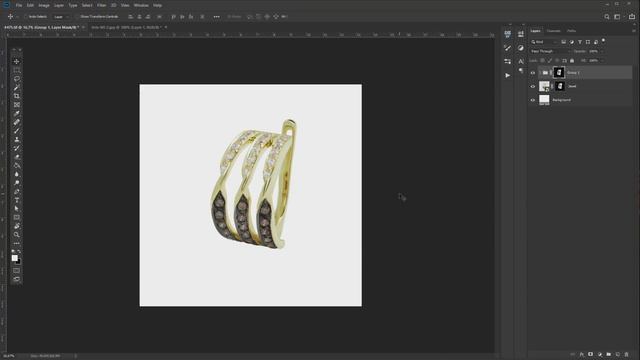Click the foreground color swatch
640x360 pixels.
coord(14,258)
